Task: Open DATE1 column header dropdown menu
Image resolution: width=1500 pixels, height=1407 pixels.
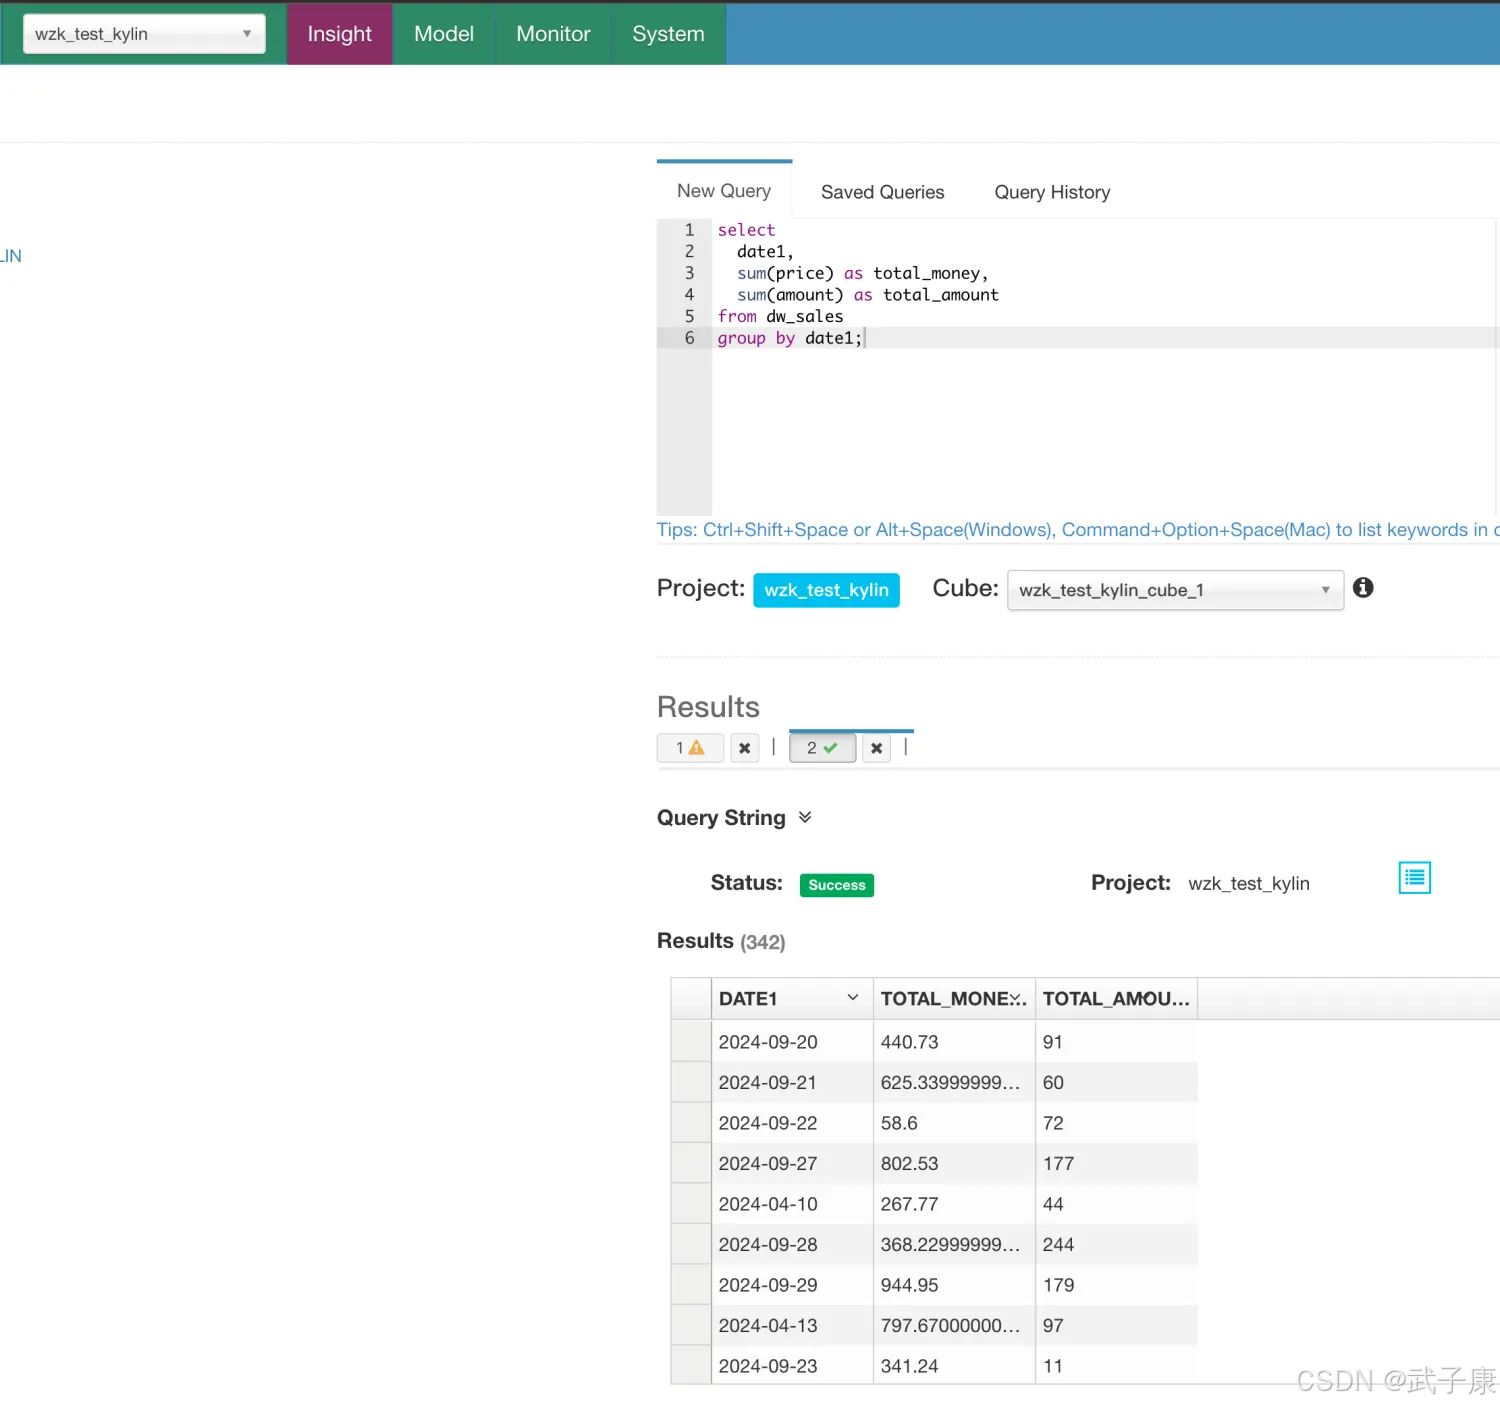Action: [853, 998]
